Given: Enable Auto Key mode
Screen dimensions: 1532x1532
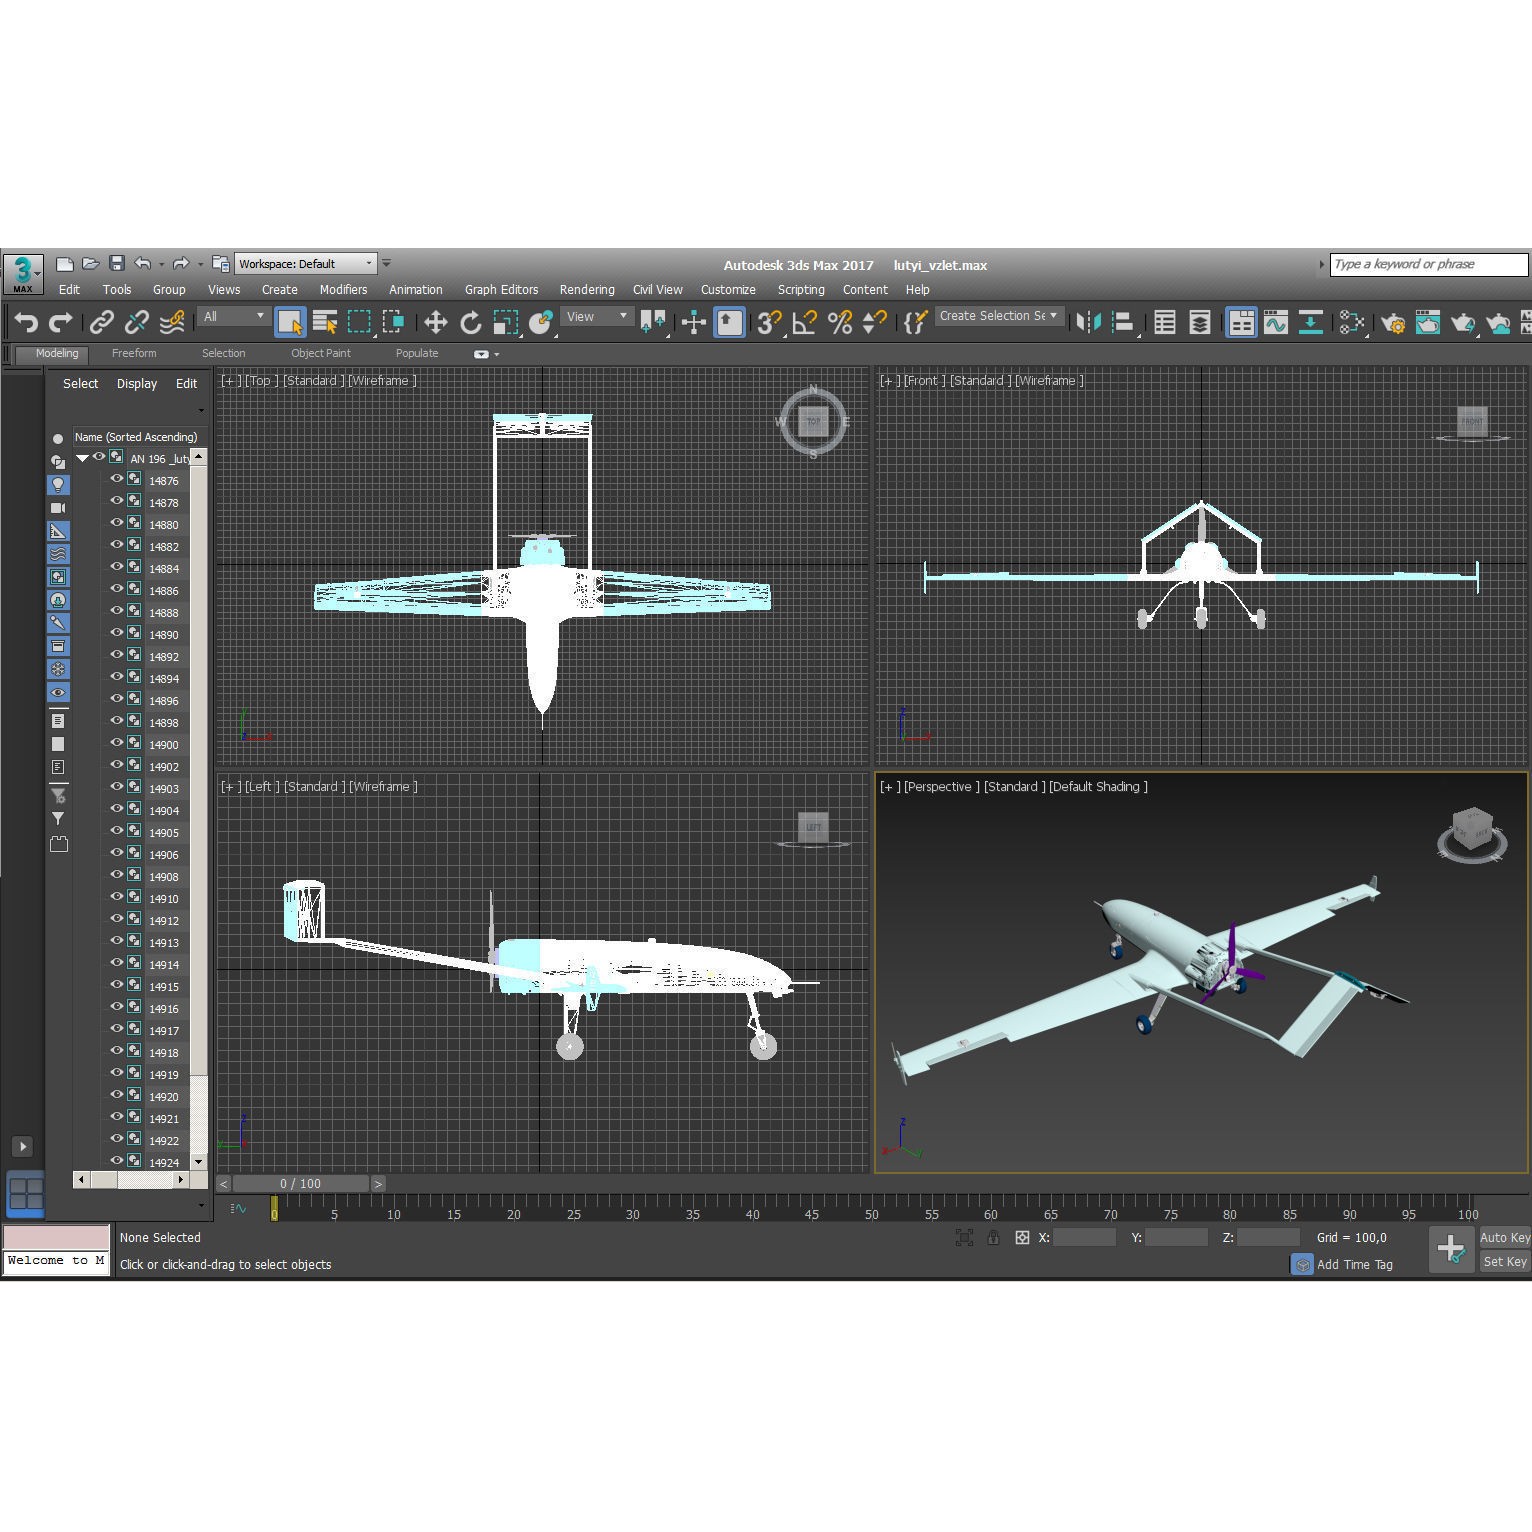Looking at the screenshot, I should (1504, 1237).
